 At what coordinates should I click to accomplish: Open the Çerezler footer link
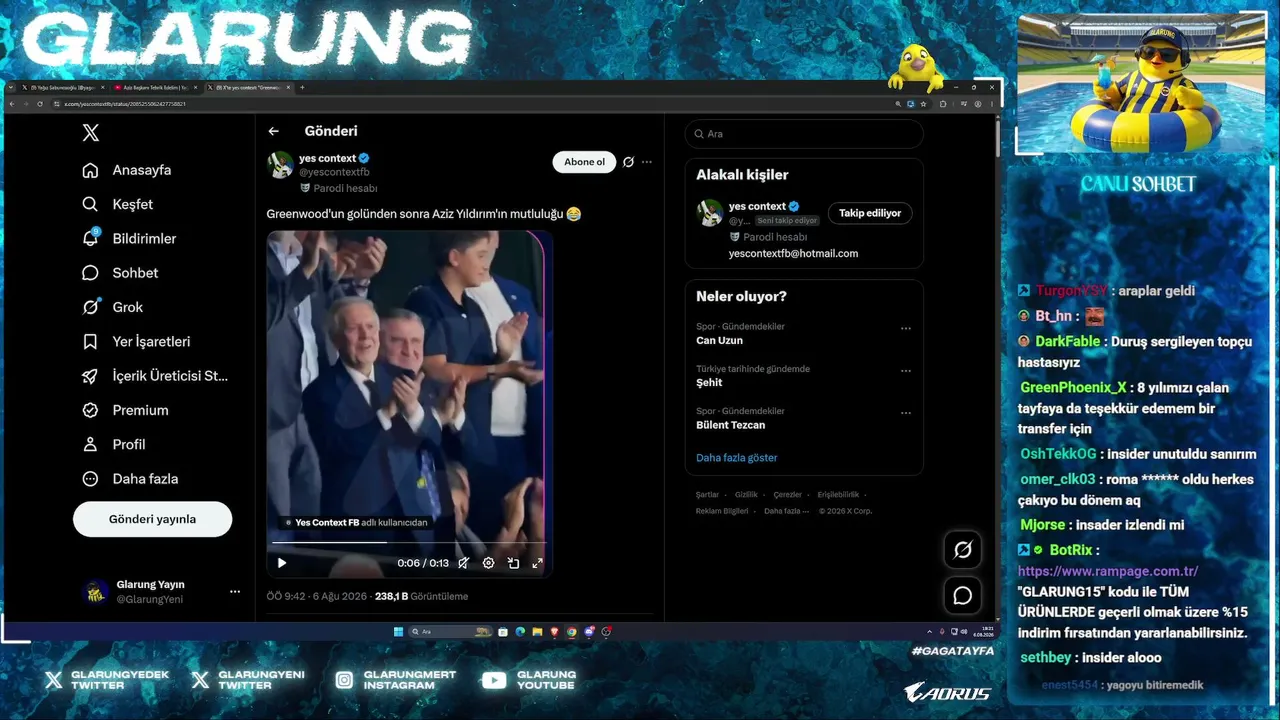(788, 495)
